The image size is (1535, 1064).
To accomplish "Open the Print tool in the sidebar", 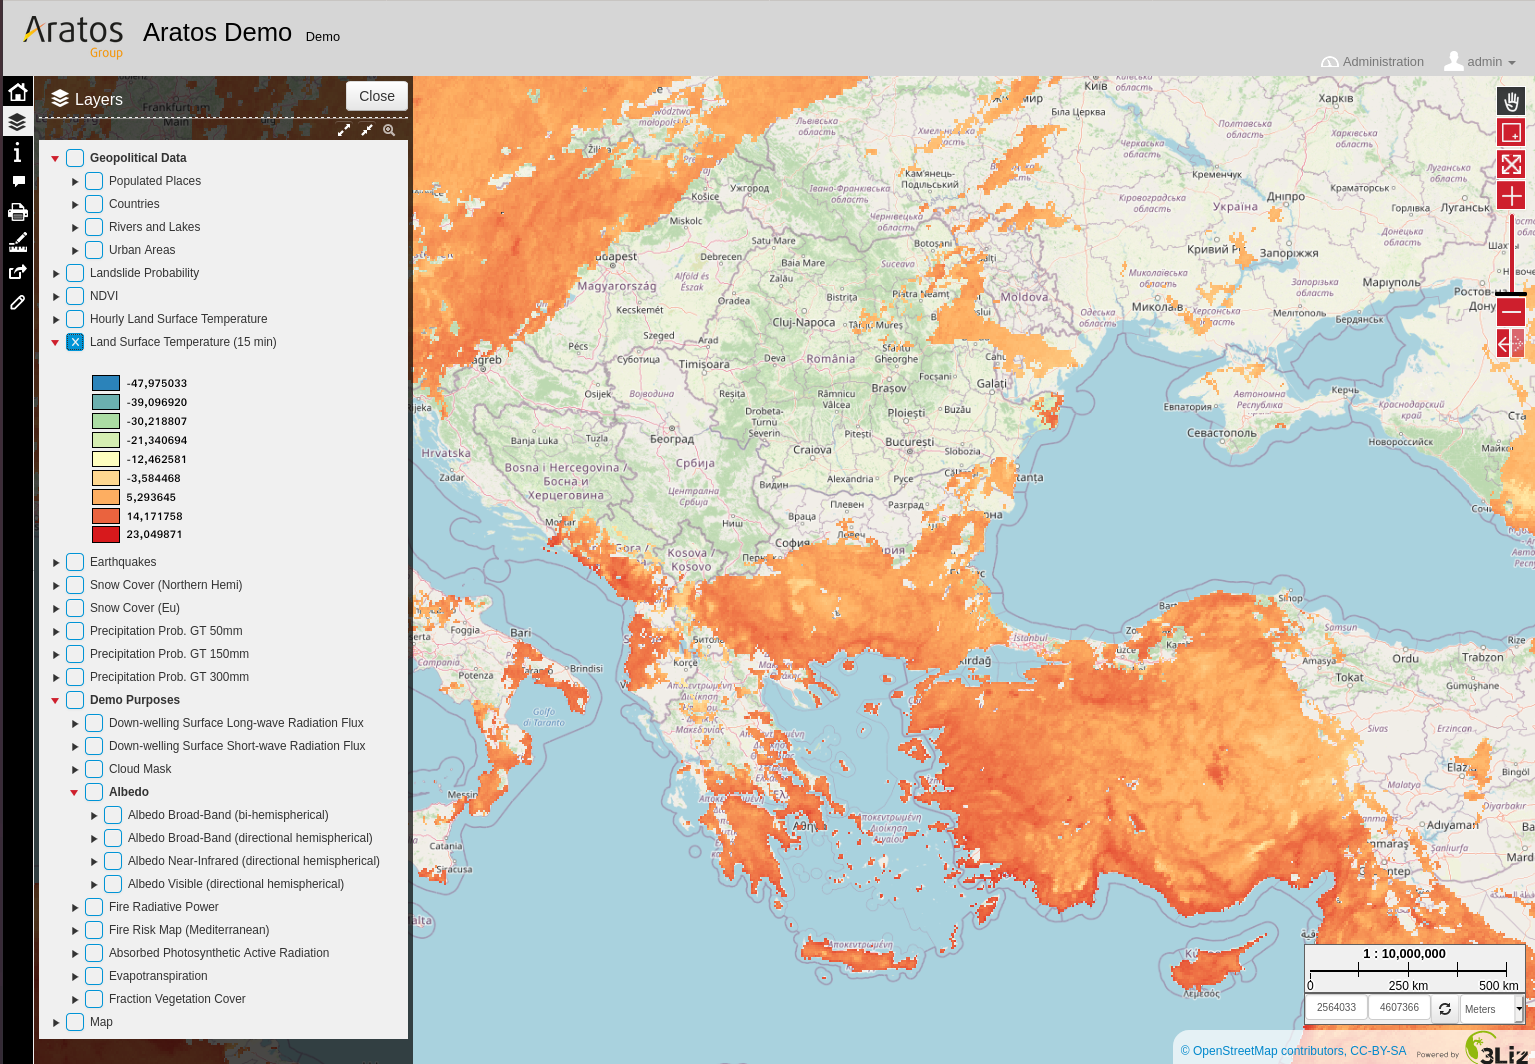I will click(17, 212).
